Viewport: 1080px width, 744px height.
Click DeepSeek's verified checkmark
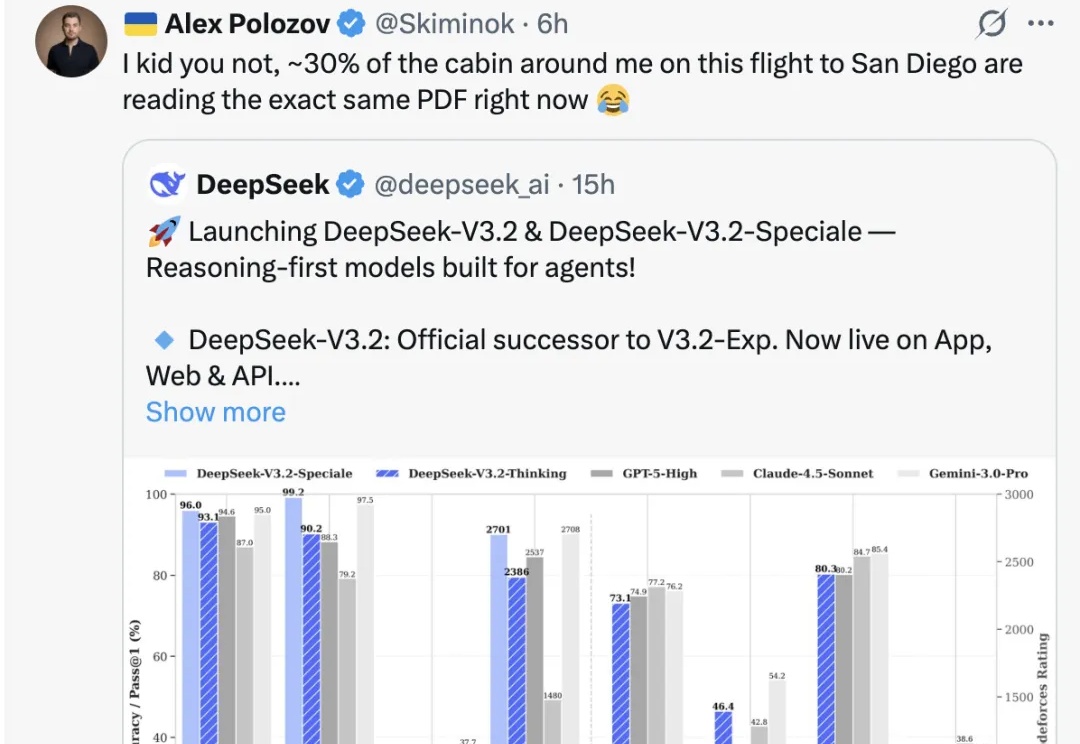pyautogui.click(x=349, y=184)
